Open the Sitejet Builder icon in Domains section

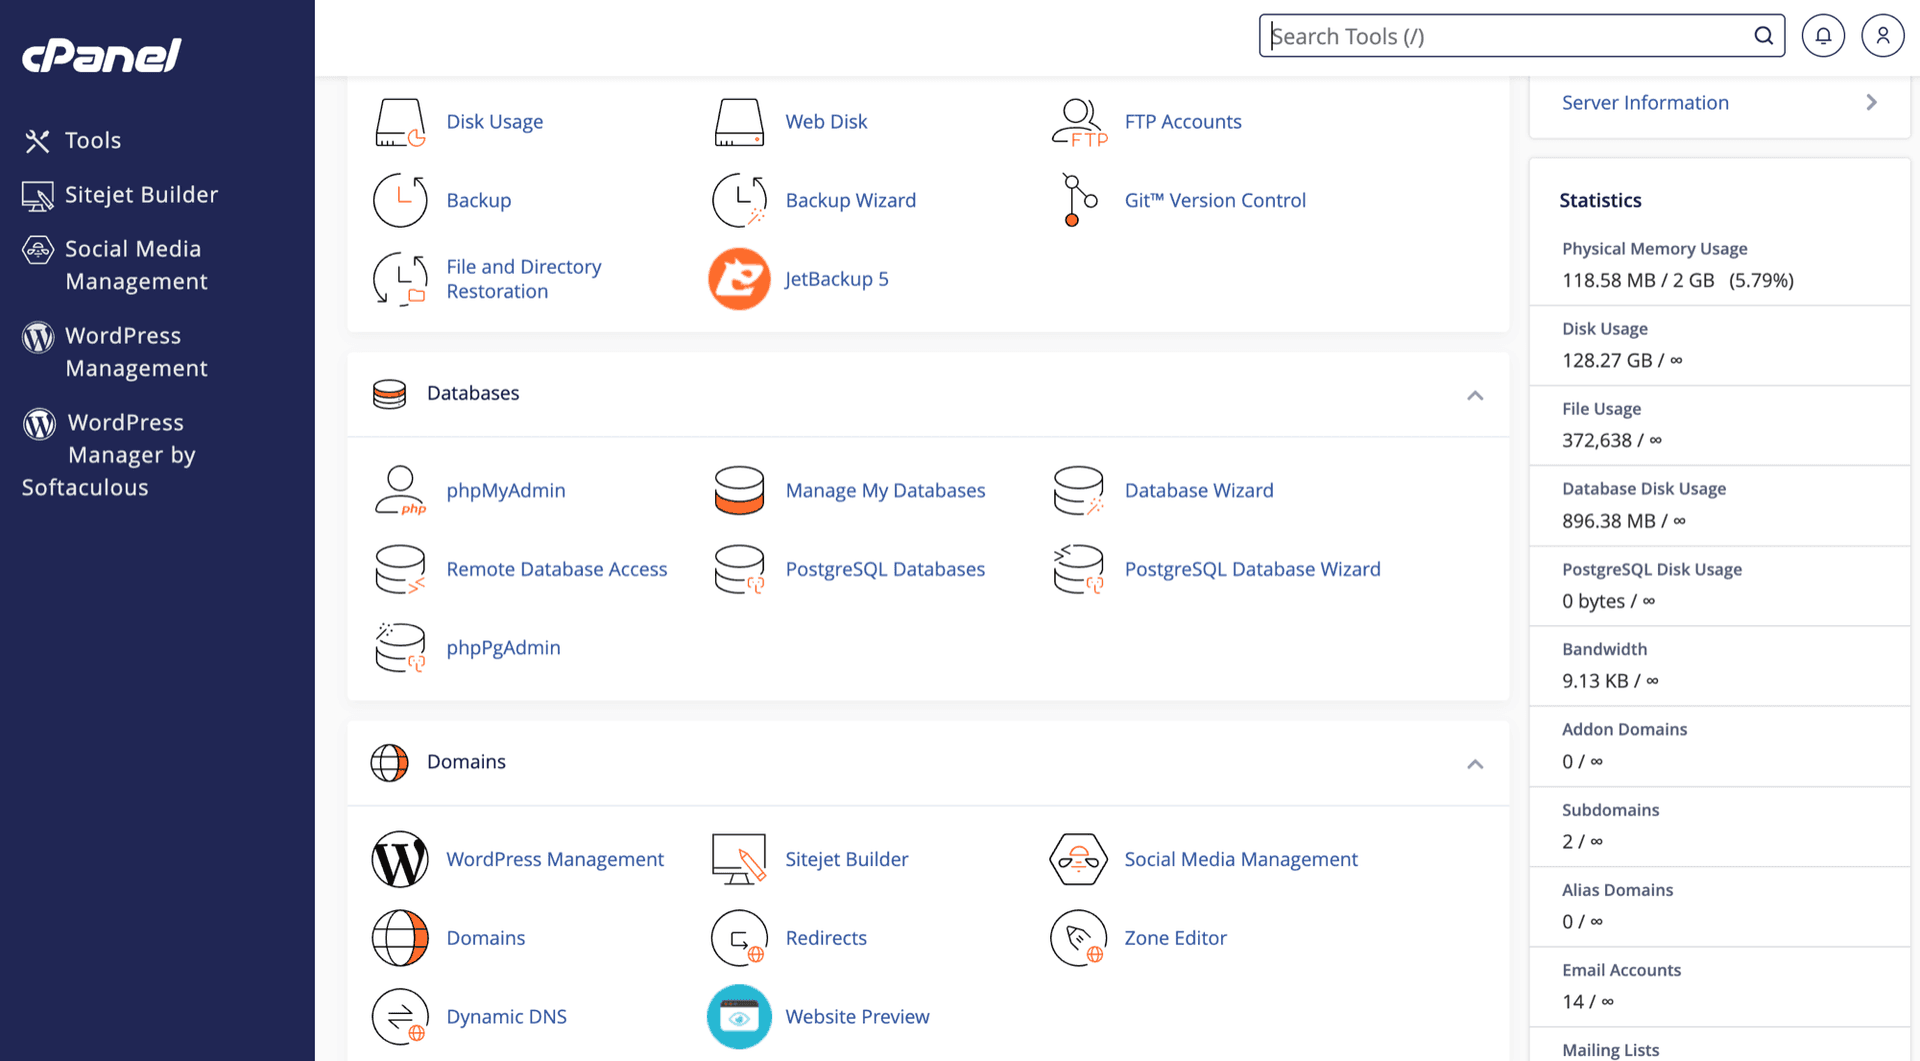pyautogui.click(x=739, y=859)
